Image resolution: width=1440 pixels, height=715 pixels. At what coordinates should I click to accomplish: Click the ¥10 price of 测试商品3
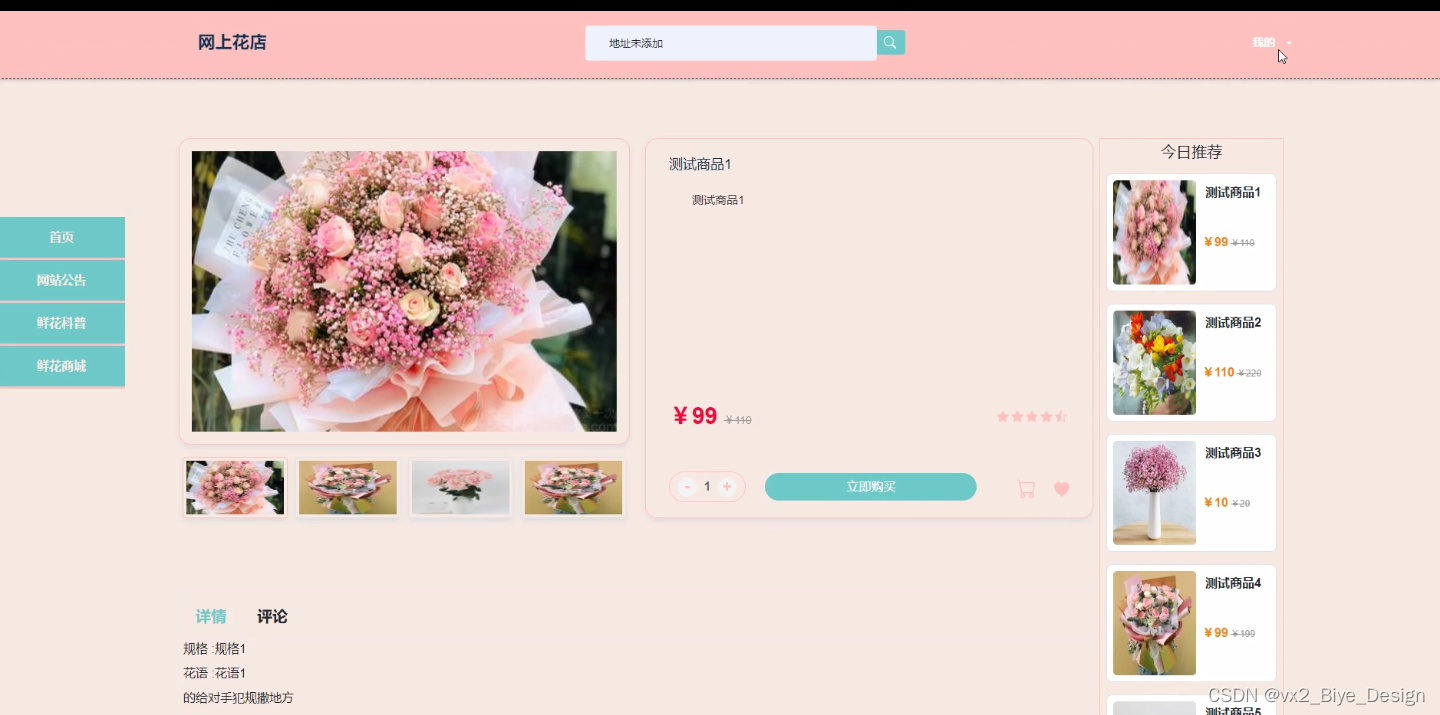(1216, 502)
